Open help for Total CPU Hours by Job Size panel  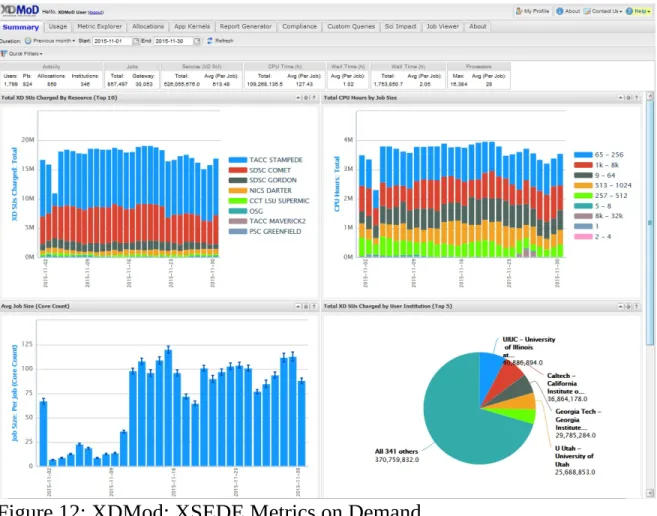(x=636, y=98)
